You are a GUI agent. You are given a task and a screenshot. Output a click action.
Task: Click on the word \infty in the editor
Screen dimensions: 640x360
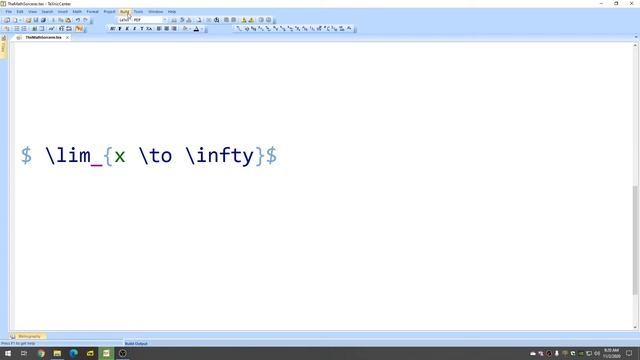tap(219, 156)
